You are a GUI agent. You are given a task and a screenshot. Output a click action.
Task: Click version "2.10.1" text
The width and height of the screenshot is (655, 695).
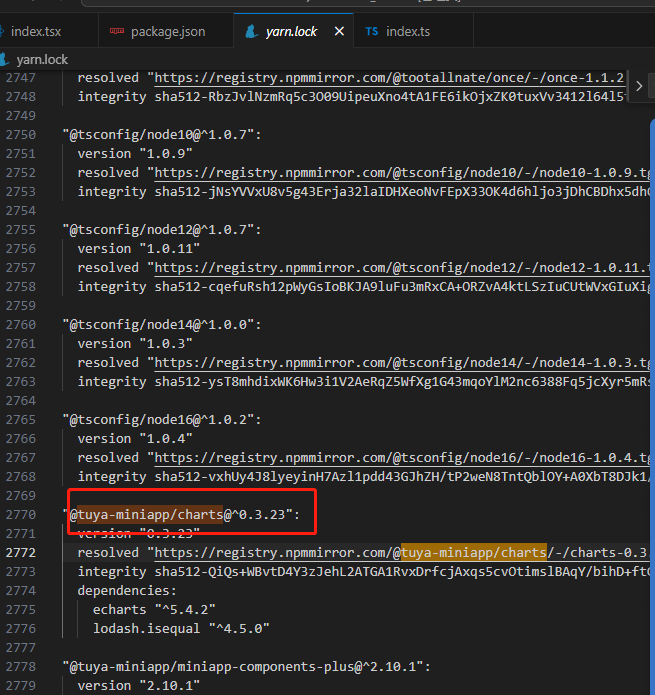click(x=139, y=686)
